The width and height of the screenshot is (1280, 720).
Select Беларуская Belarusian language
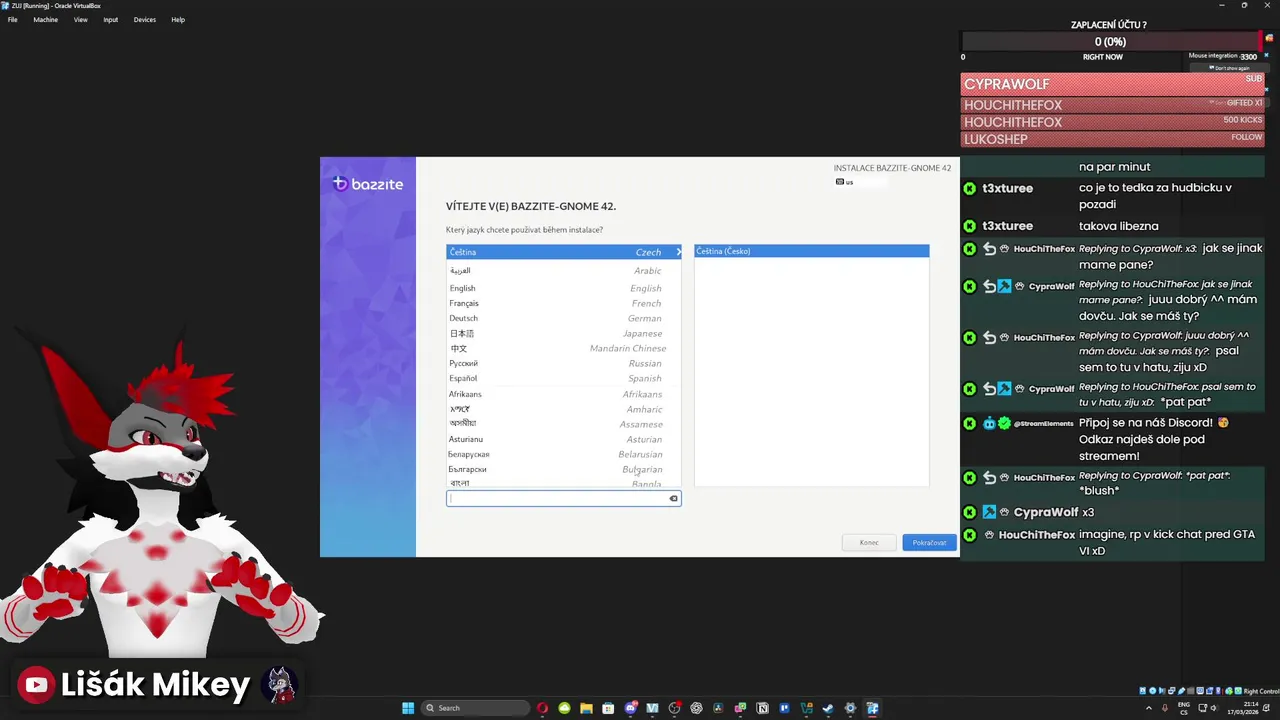(x=563, y=454)
